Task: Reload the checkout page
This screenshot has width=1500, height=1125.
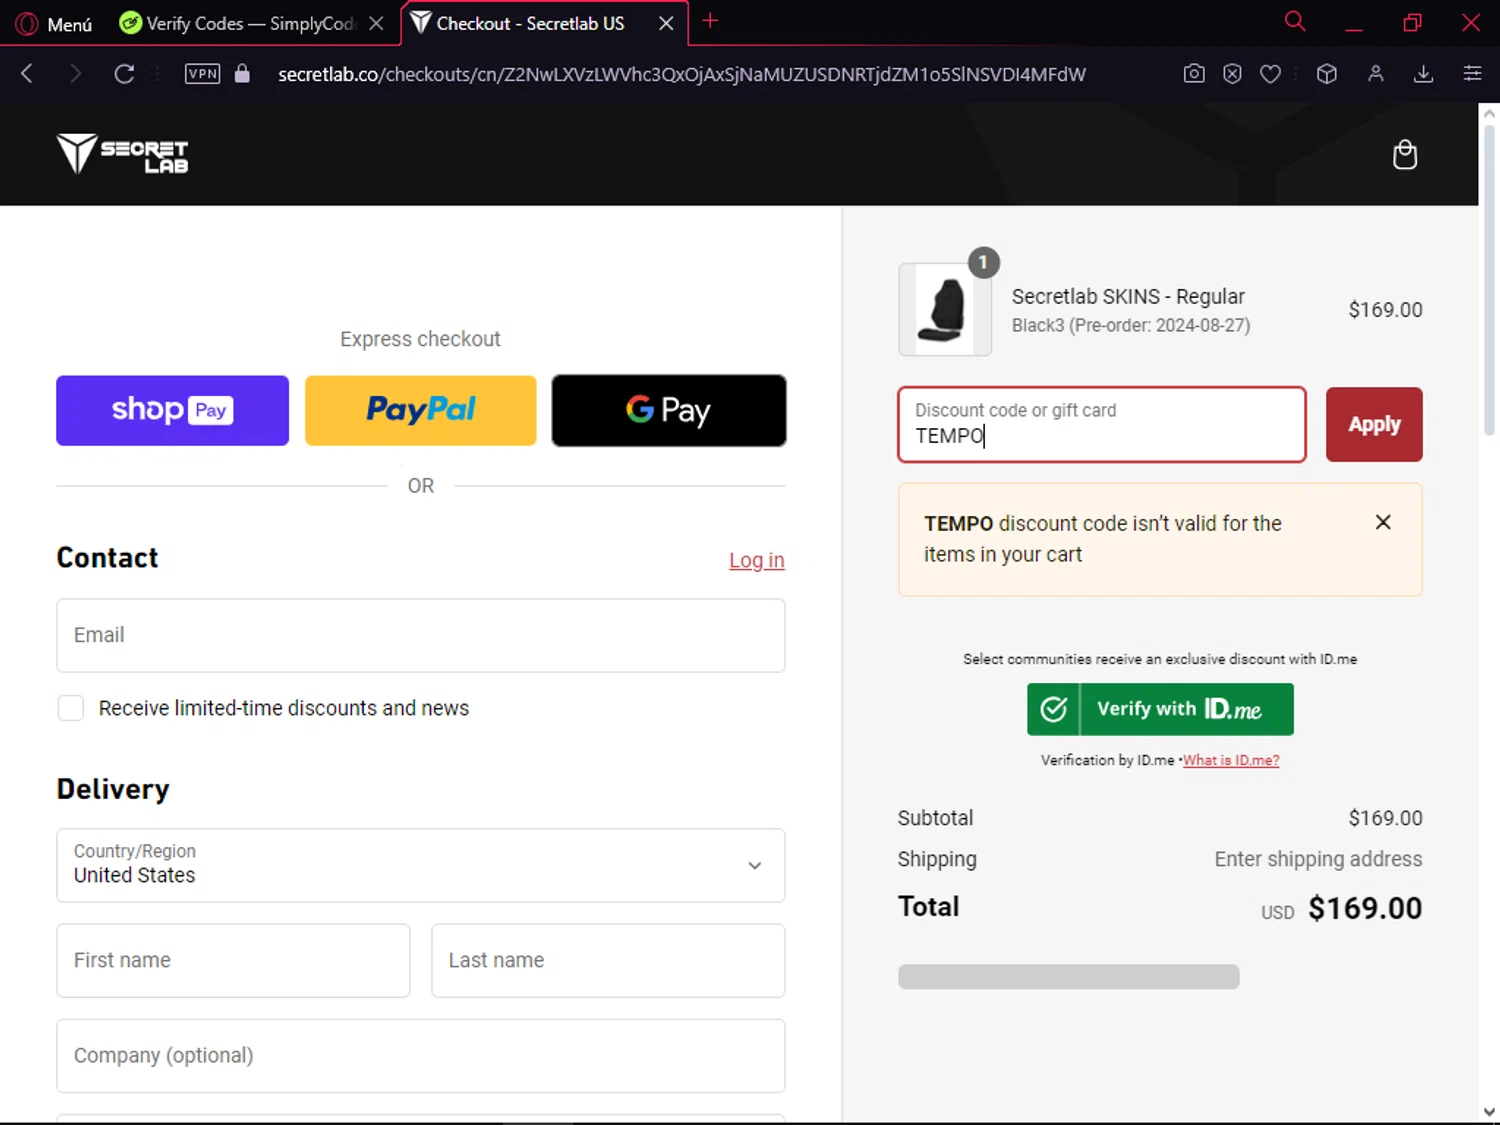Action: point(124,73)
